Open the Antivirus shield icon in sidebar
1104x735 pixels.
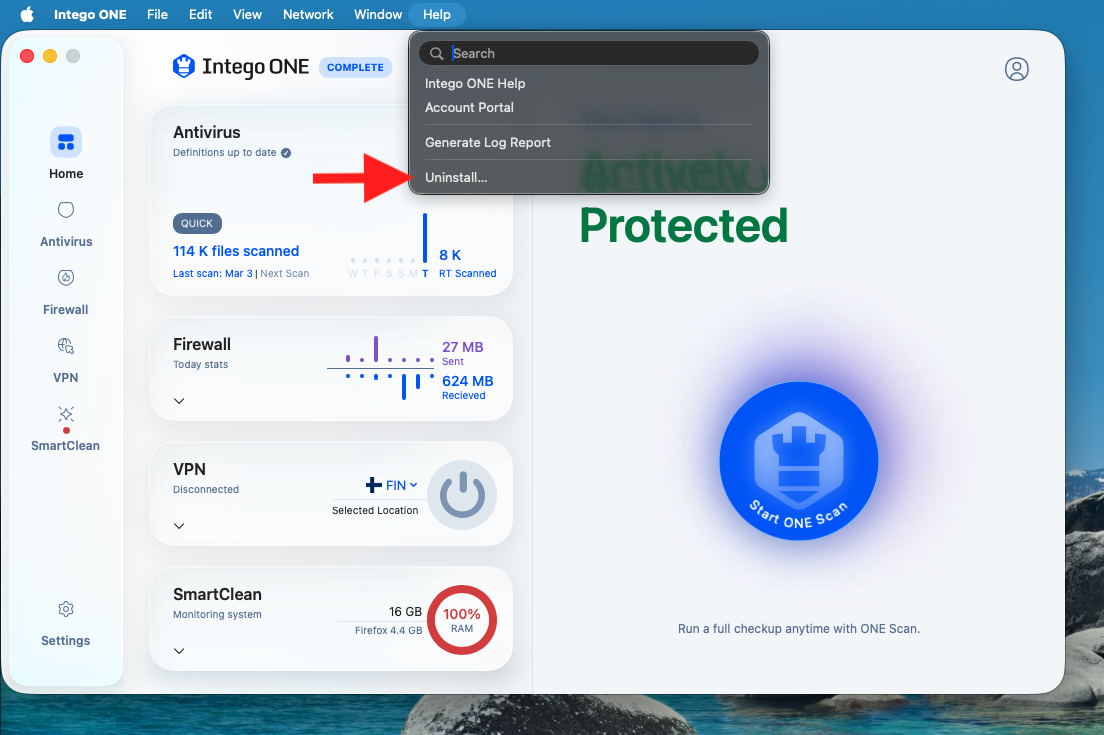coord(65,210)
